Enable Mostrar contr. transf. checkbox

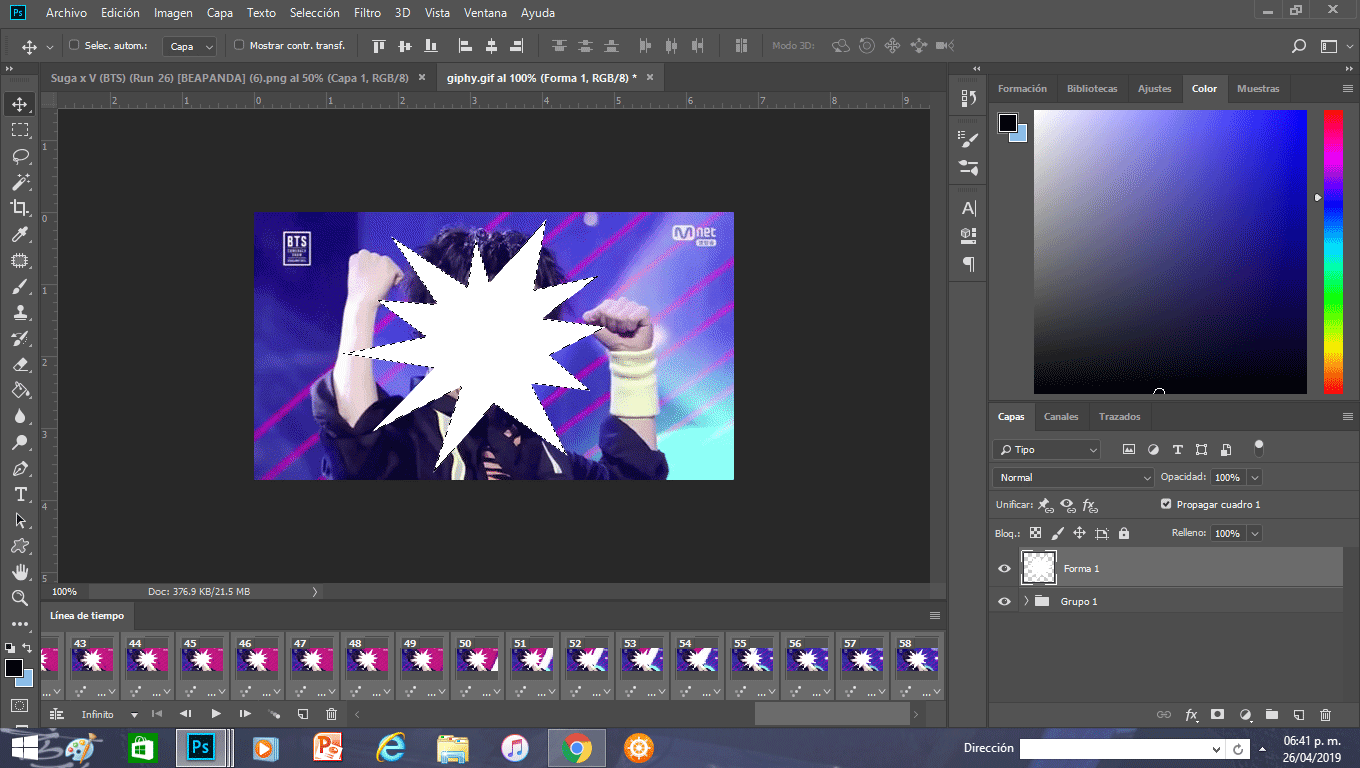coord(239,45)
